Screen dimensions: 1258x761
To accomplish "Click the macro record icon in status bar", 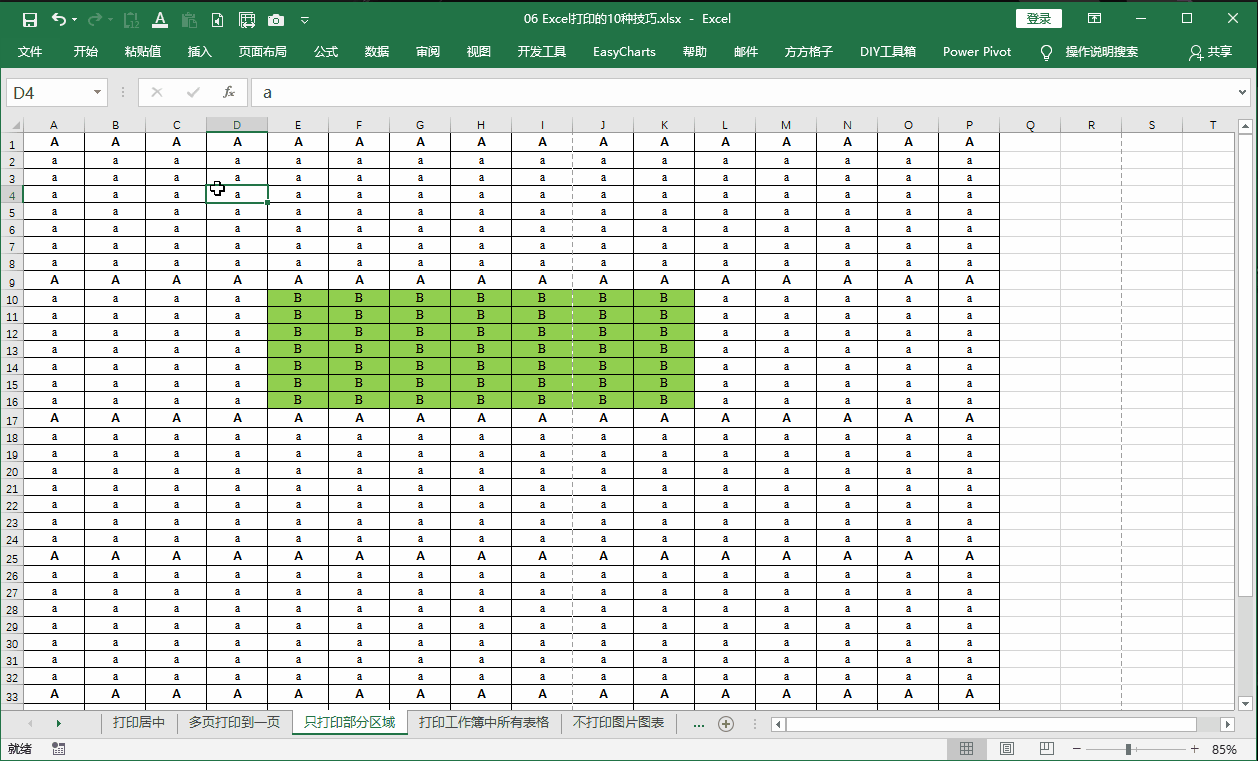I will click(58, 749).
